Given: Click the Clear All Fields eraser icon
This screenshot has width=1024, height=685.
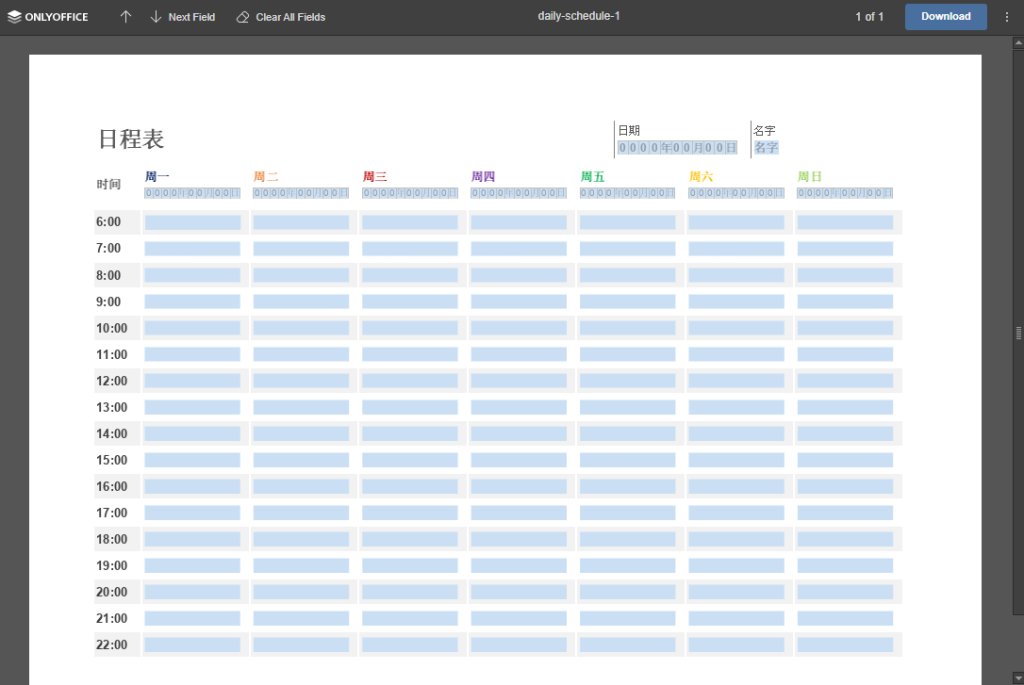Looking at the screenshot, I should point(243,17).
